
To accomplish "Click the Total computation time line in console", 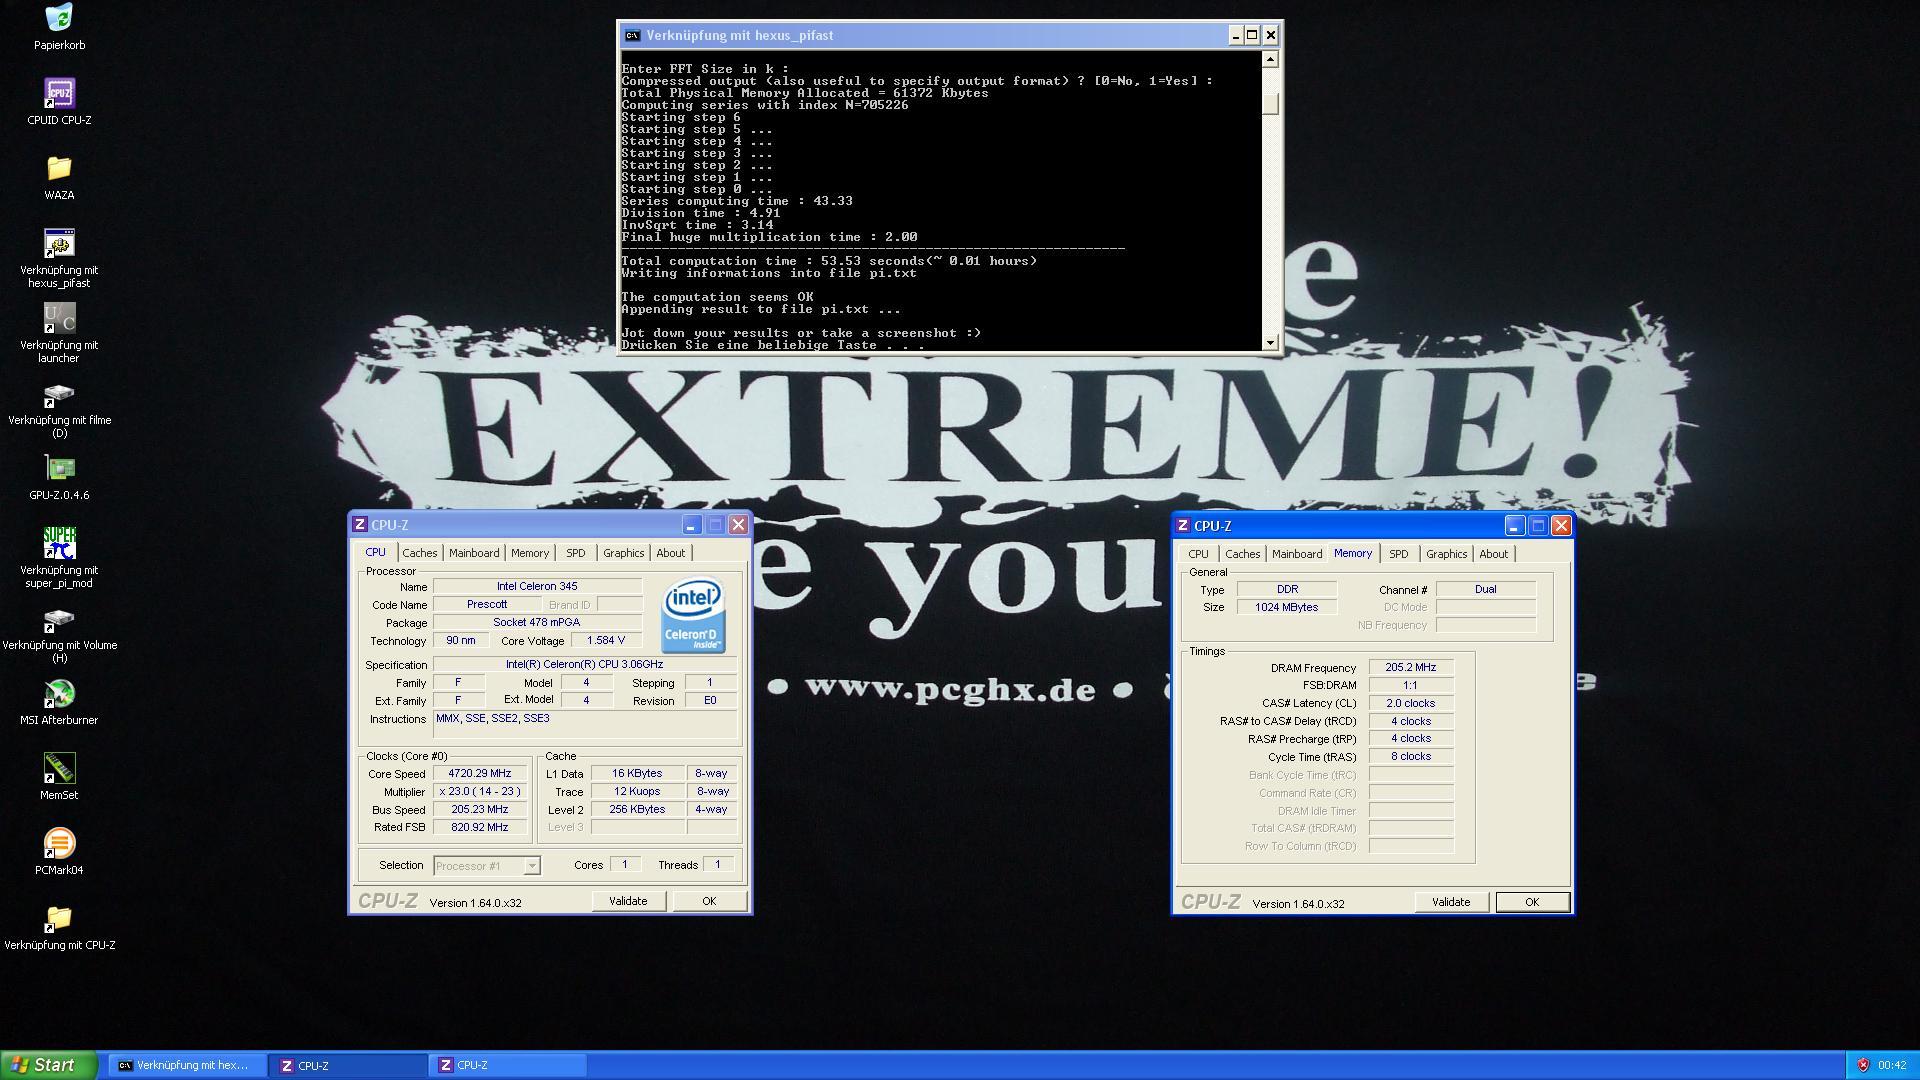I will [829, 261].
